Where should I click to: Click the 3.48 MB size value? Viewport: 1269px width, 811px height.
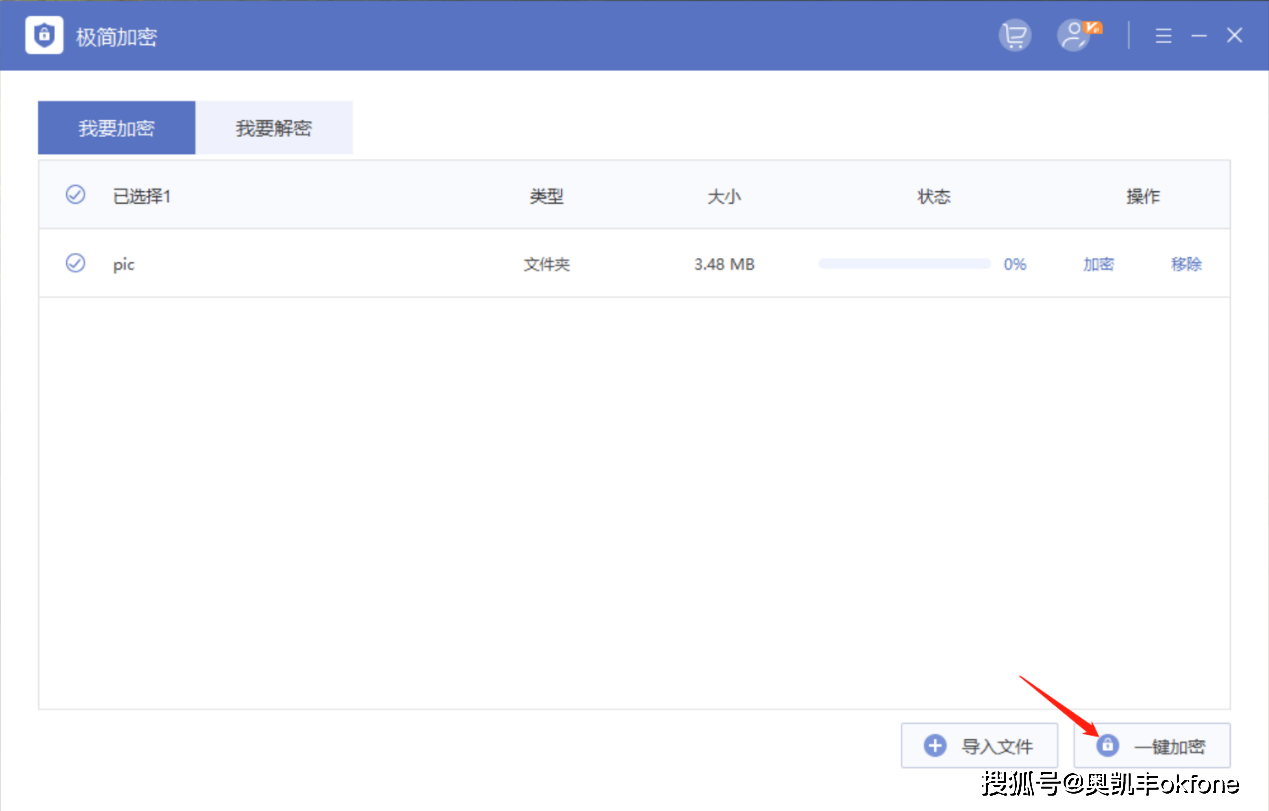click(724, 264)
